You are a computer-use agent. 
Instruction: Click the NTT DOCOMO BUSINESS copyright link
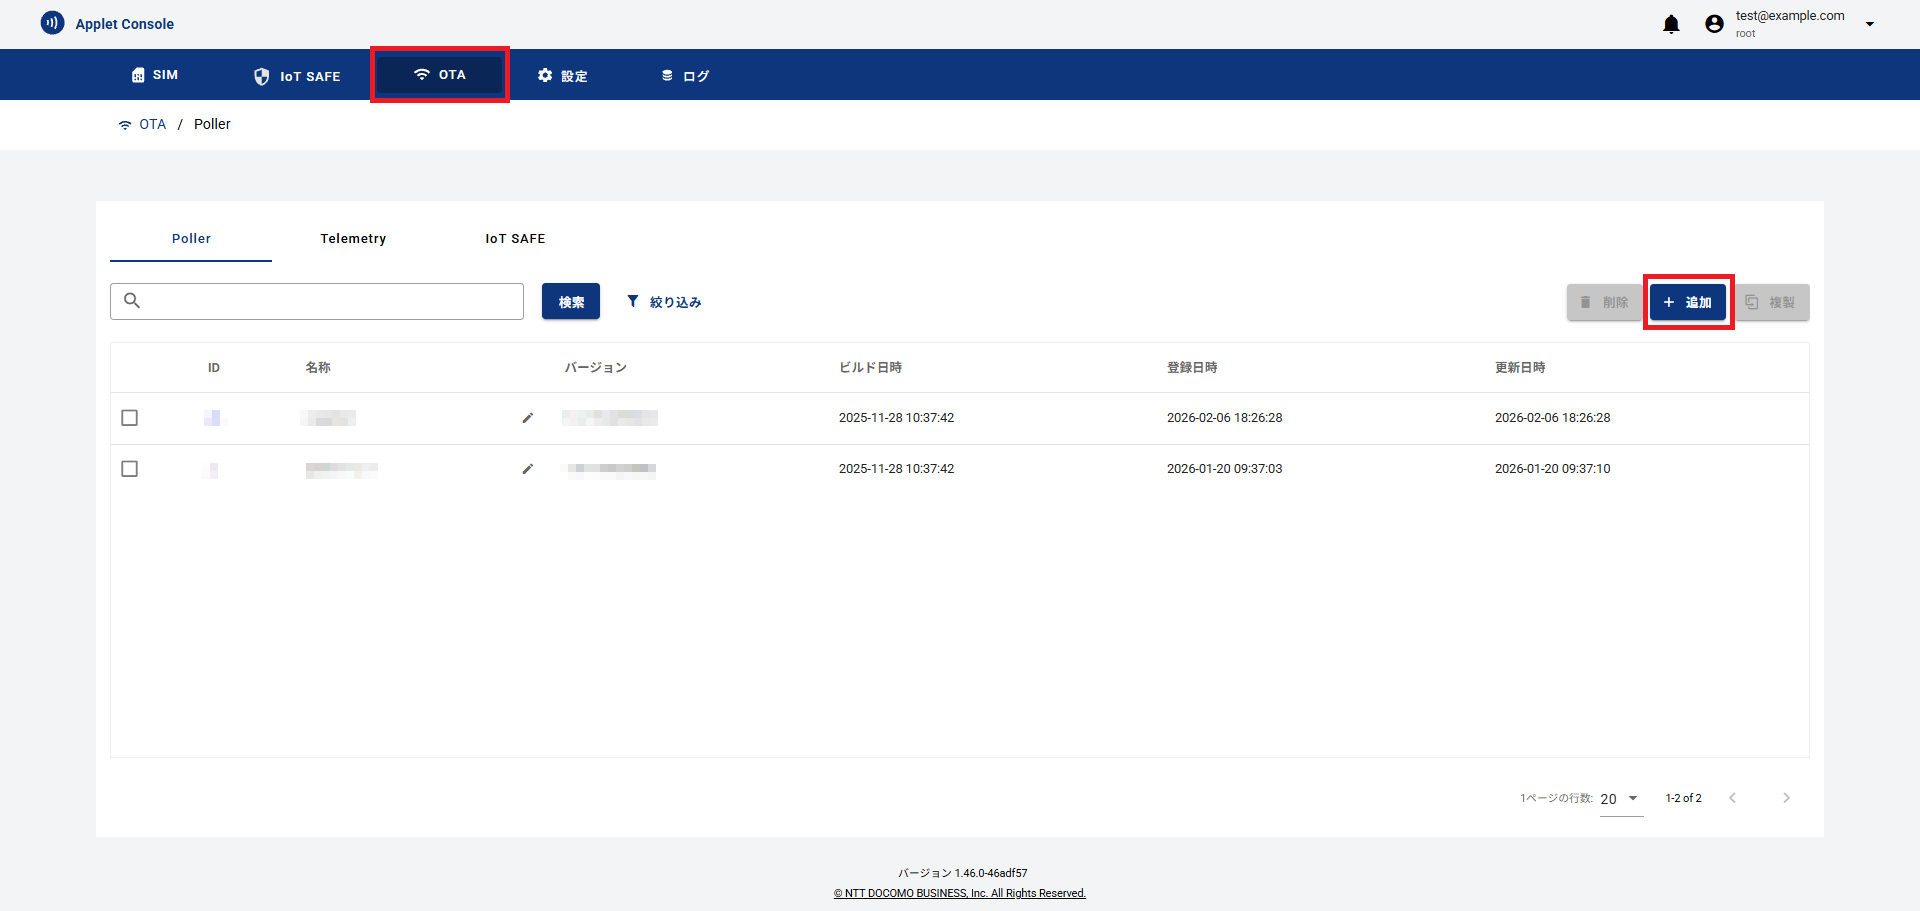tap(960, 893)
